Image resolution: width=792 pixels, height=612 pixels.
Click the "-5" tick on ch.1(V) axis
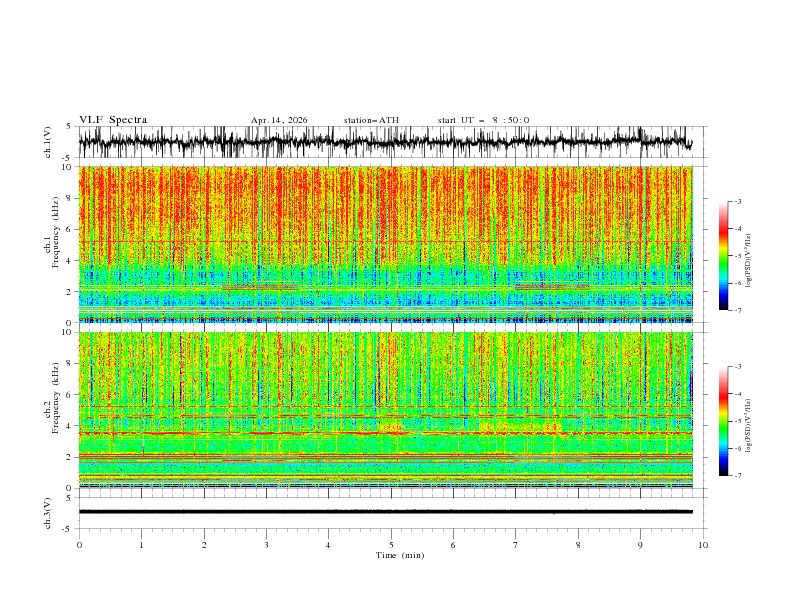68,157
